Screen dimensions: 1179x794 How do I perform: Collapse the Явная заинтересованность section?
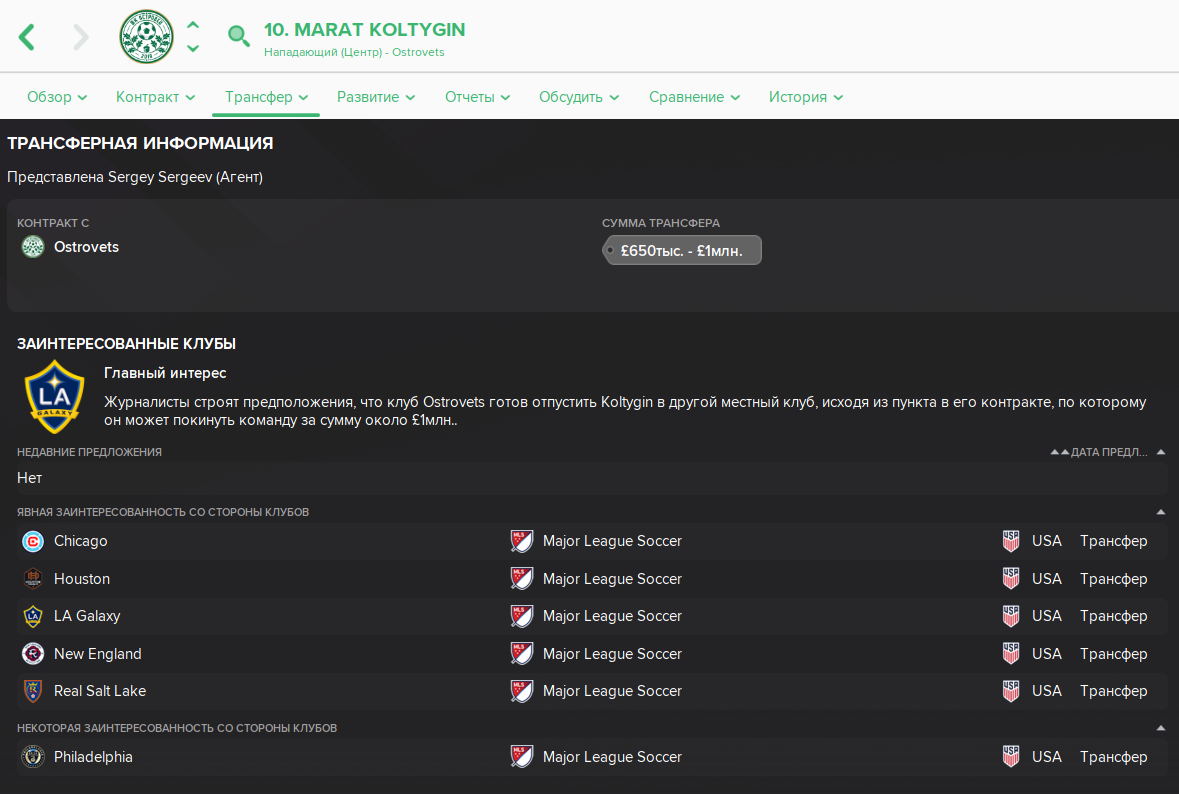[x=1161, y=512]
